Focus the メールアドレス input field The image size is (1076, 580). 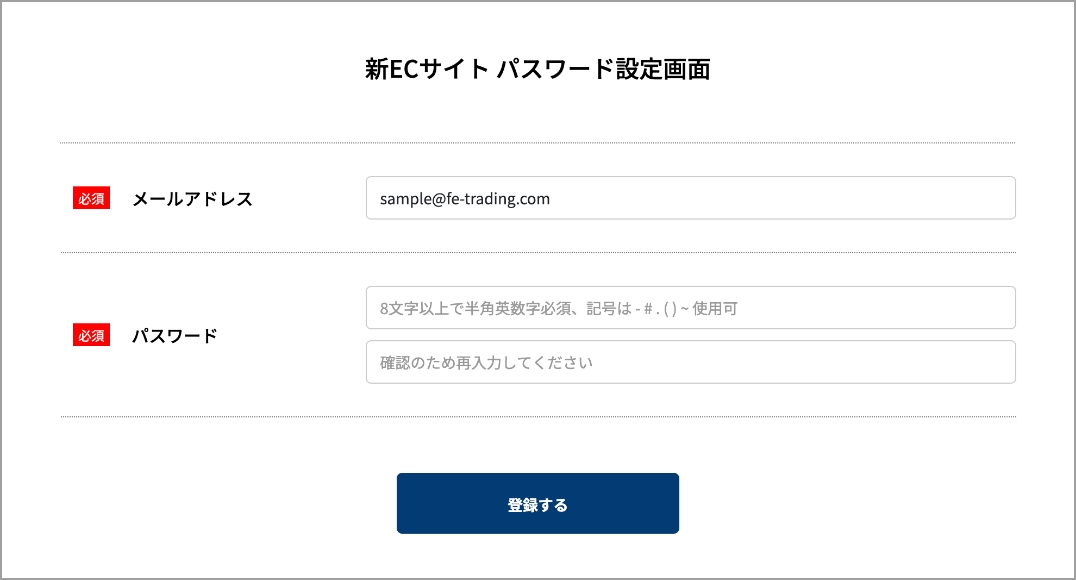click(x=690, y=198)
